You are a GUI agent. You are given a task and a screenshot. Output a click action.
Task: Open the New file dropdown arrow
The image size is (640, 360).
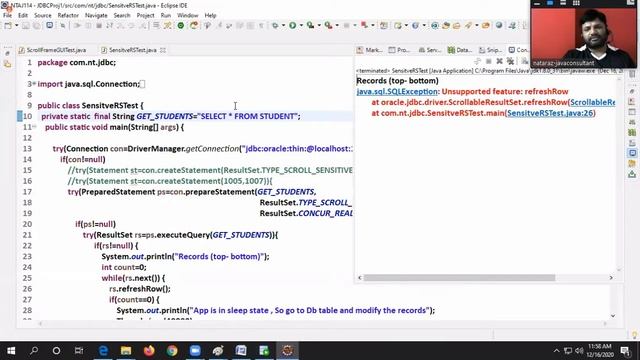point(17,25)
